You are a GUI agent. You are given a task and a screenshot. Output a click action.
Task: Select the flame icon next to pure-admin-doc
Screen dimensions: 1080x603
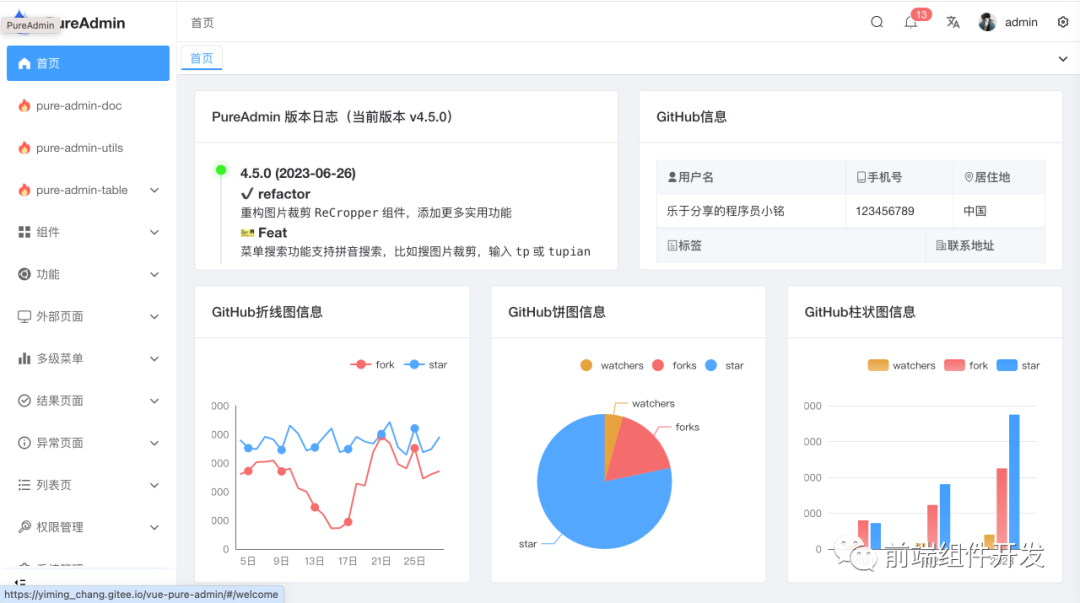(27, 105)
